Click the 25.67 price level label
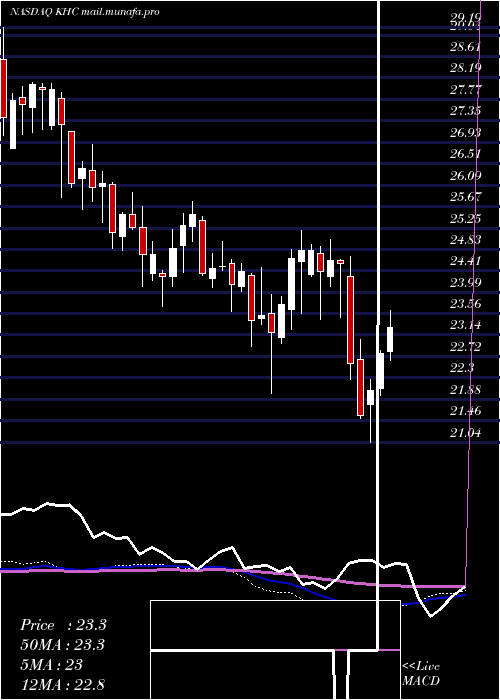This screenshot has height=700, width=500. click(x=465, y=197)
